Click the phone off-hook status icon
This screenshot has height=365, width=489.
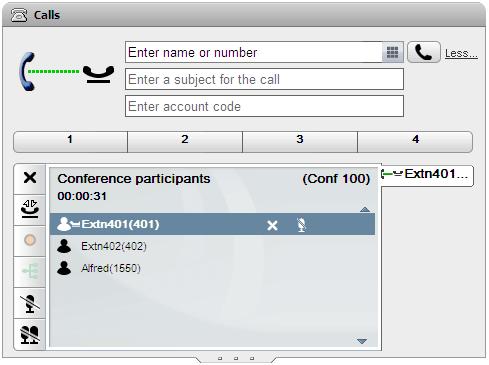[x=66, y=72]
